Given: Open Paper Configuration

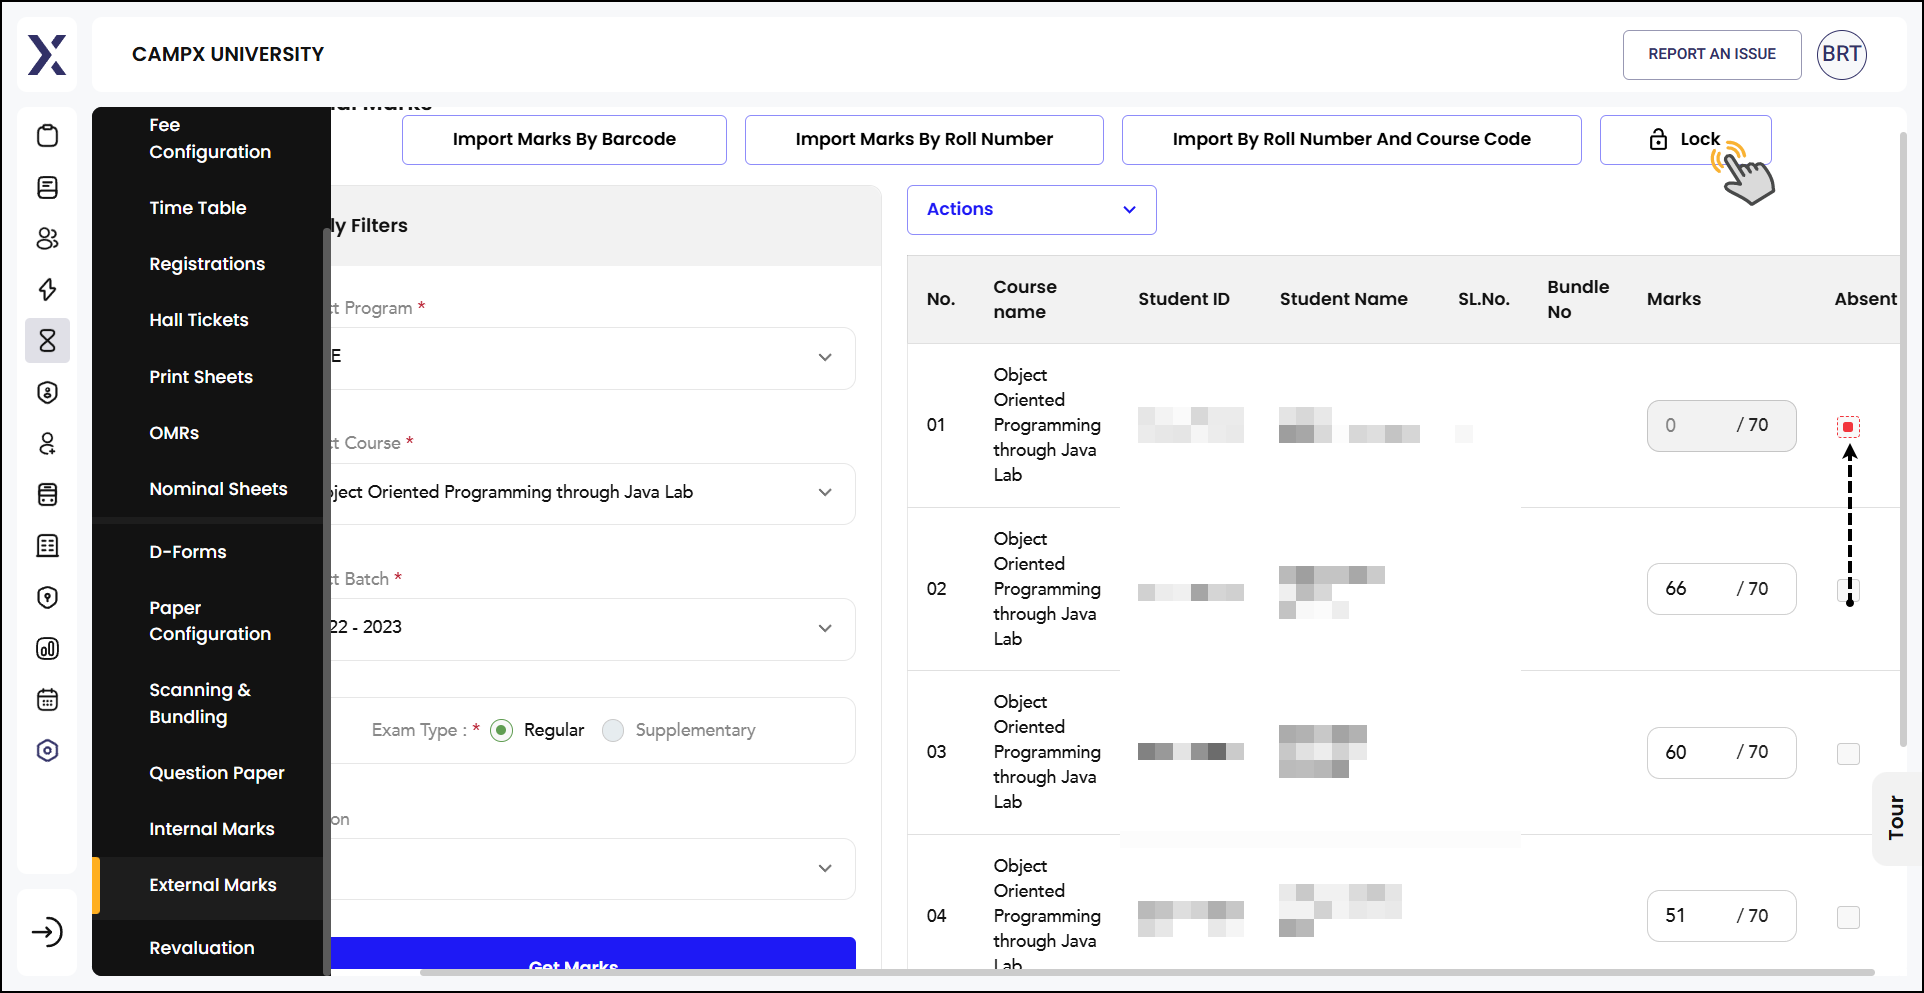Looking at the screenshot, I should pyautogui.click(x=210, y=621).
